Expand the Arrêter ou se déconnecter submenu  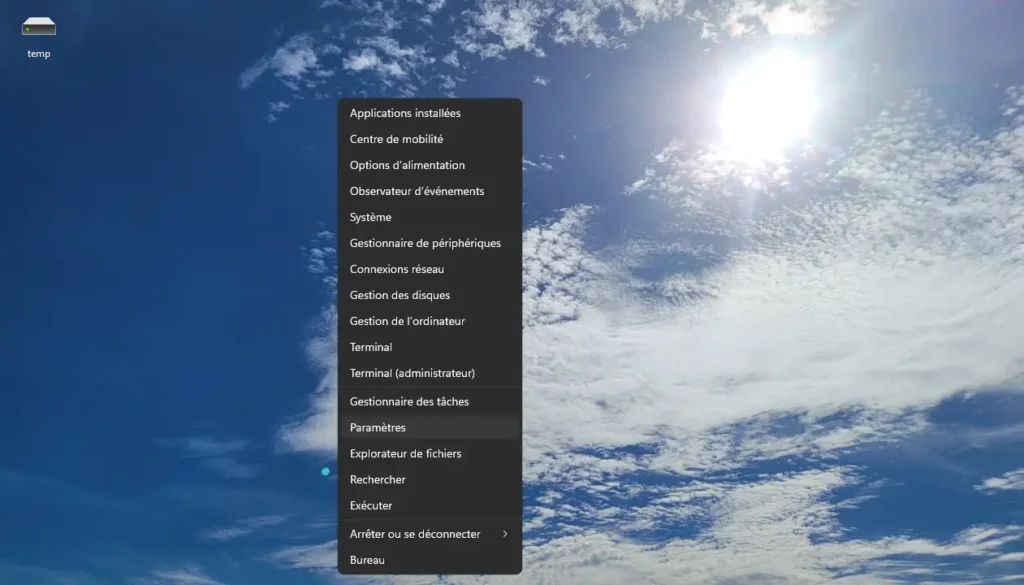coord(430,534)
